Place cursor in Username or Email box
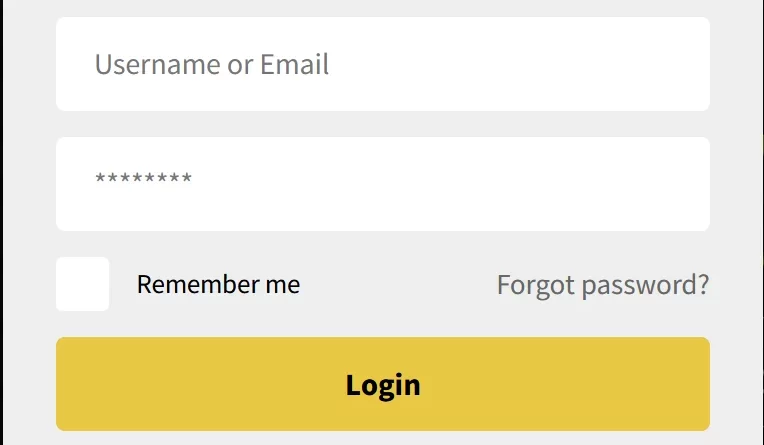This screenshot has height=445, width=764. click(x=383, y=64)
